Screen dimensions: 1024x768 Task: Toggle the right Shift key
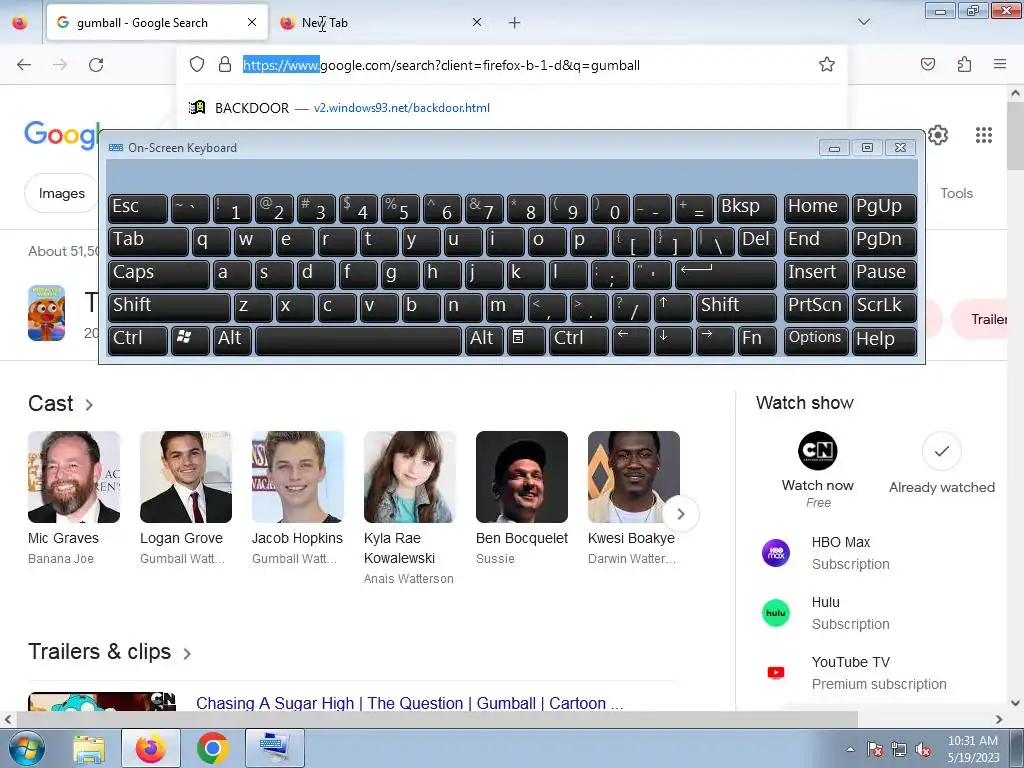736,307
